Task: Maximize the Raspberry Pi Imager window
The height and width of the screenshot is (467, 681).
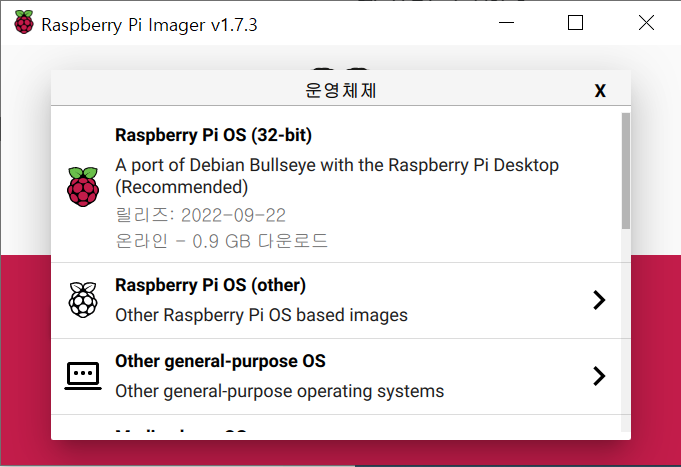Action: coord(575,23)
